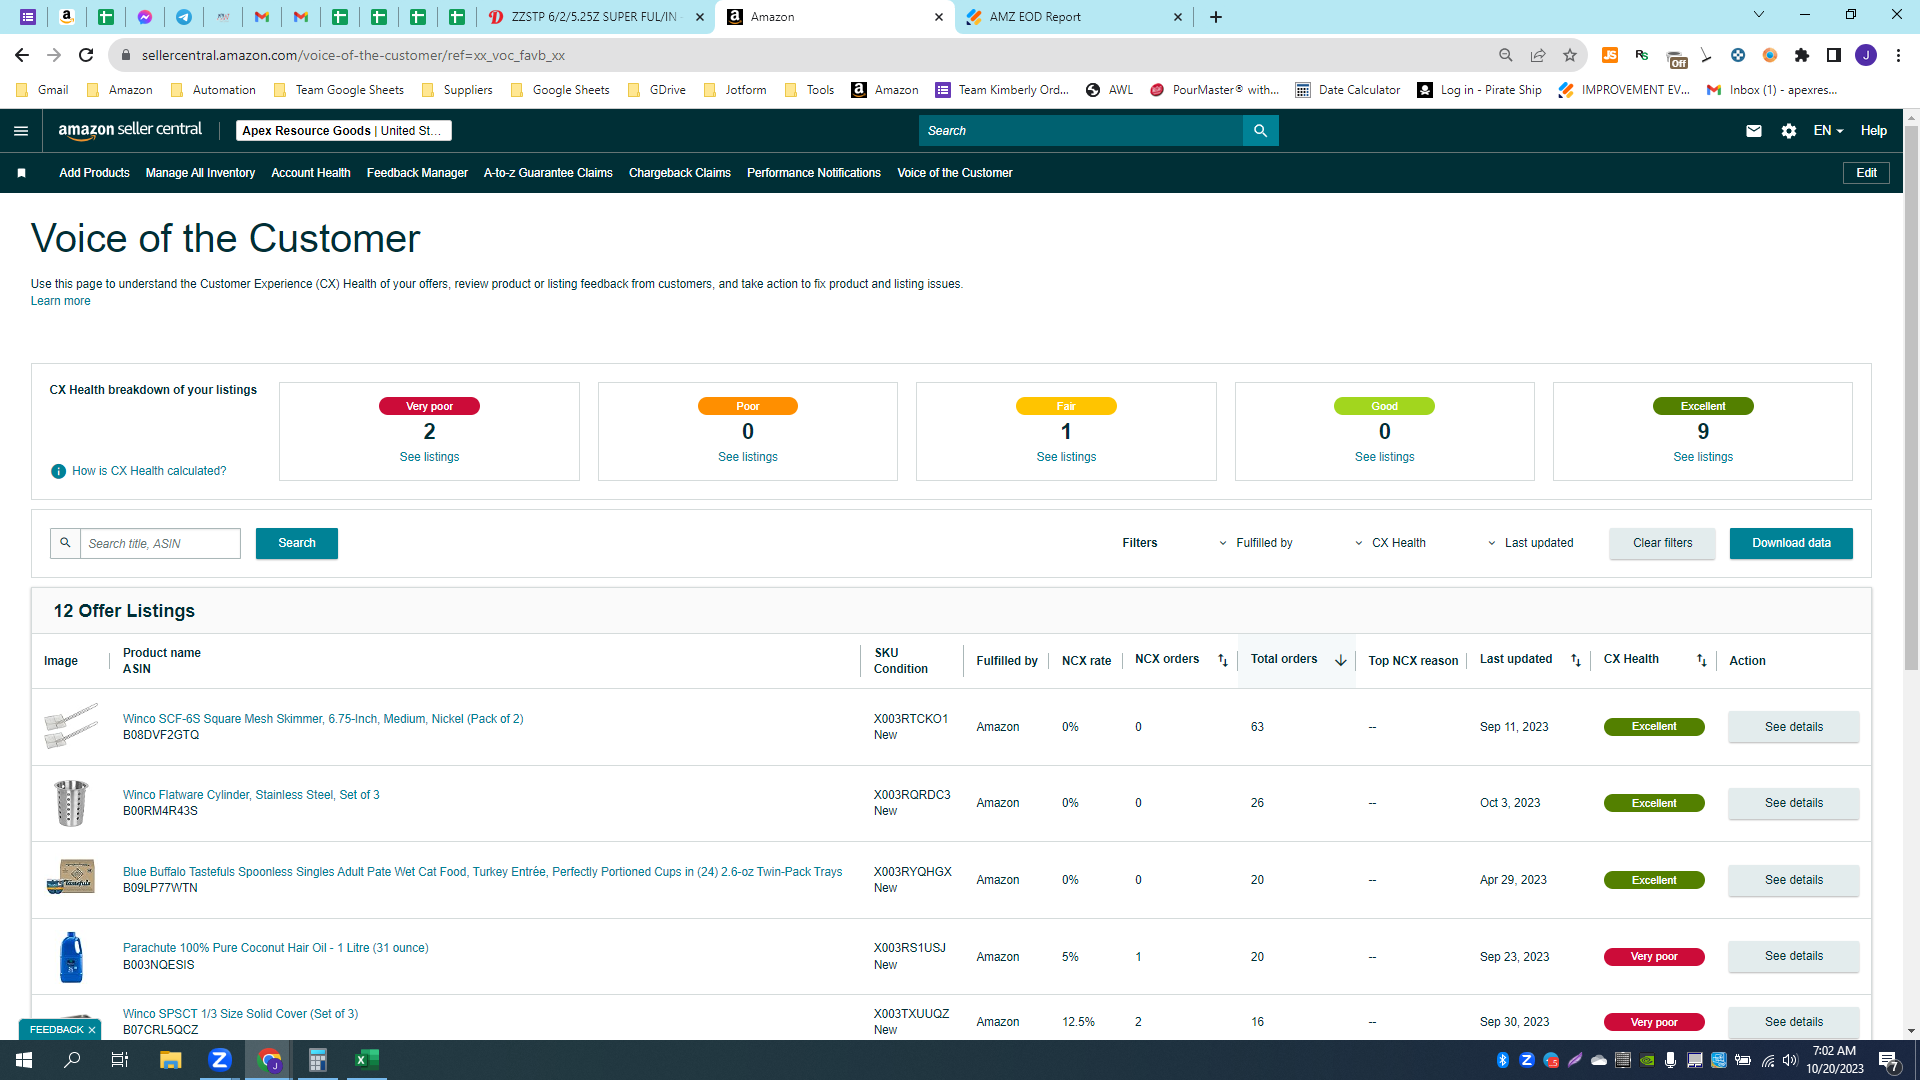Sort by NCX orders column arrows

click(1222, 661)
